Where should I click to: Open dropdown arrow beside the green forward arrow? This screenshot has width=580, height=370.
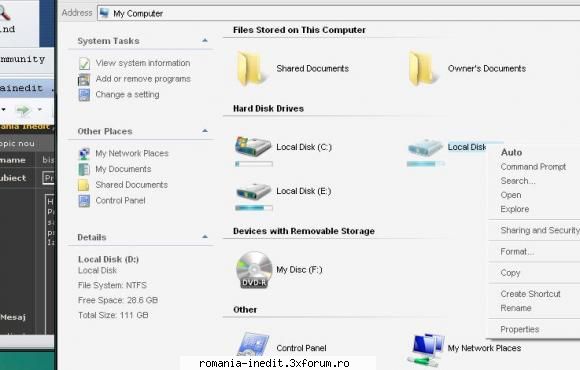tap(40, 110)
